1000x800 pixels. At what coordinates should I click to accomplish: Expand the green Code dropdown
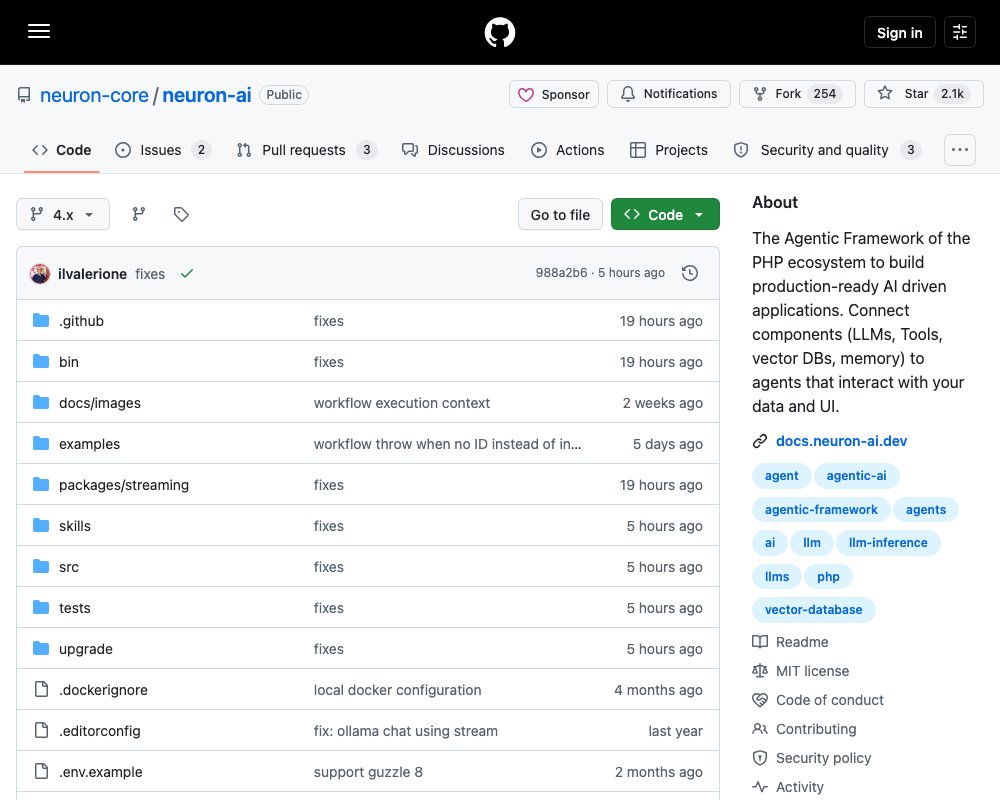point(665,214)
